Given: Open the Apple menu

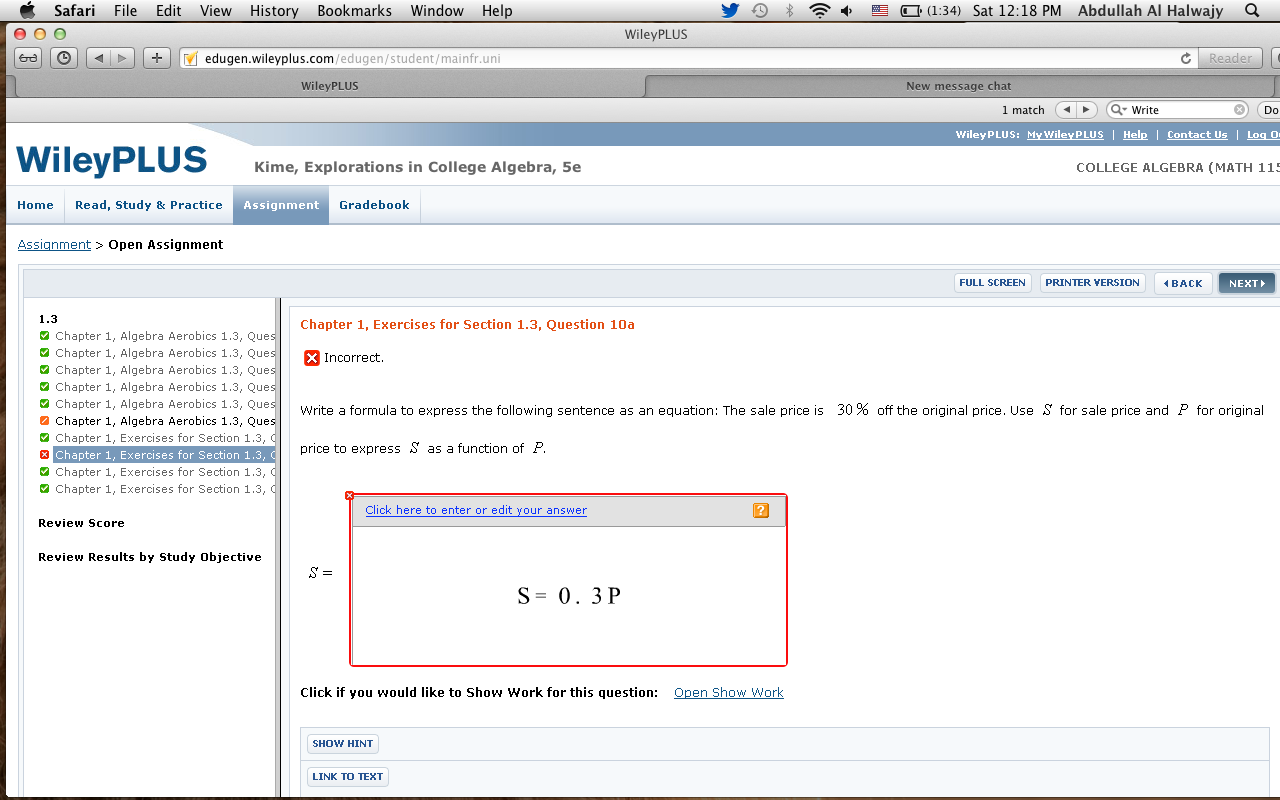Looking at the screenshot, I should click(x=27, y=11).
